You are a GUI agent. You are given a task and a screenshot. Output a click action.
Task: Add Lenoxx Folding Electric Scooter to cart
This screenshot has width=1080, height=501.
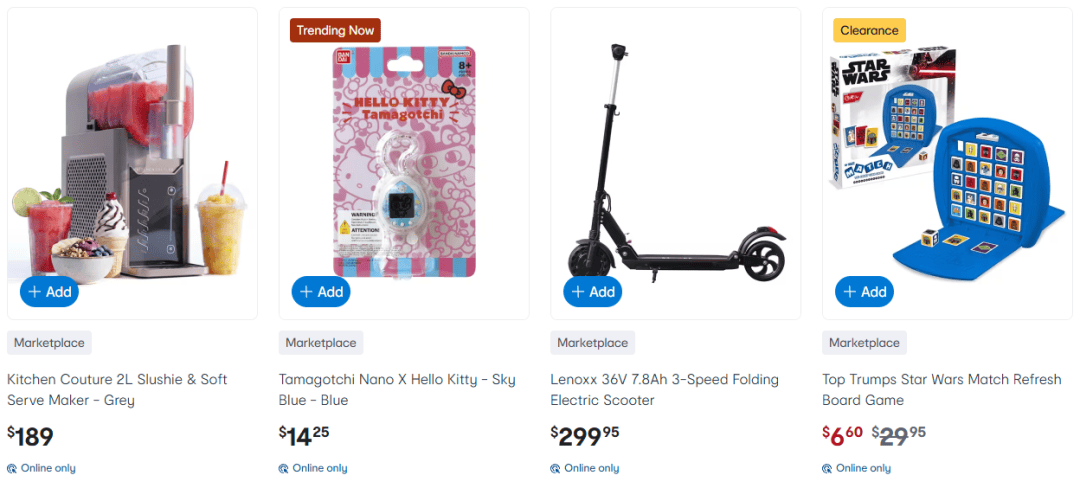click(593, 292)
